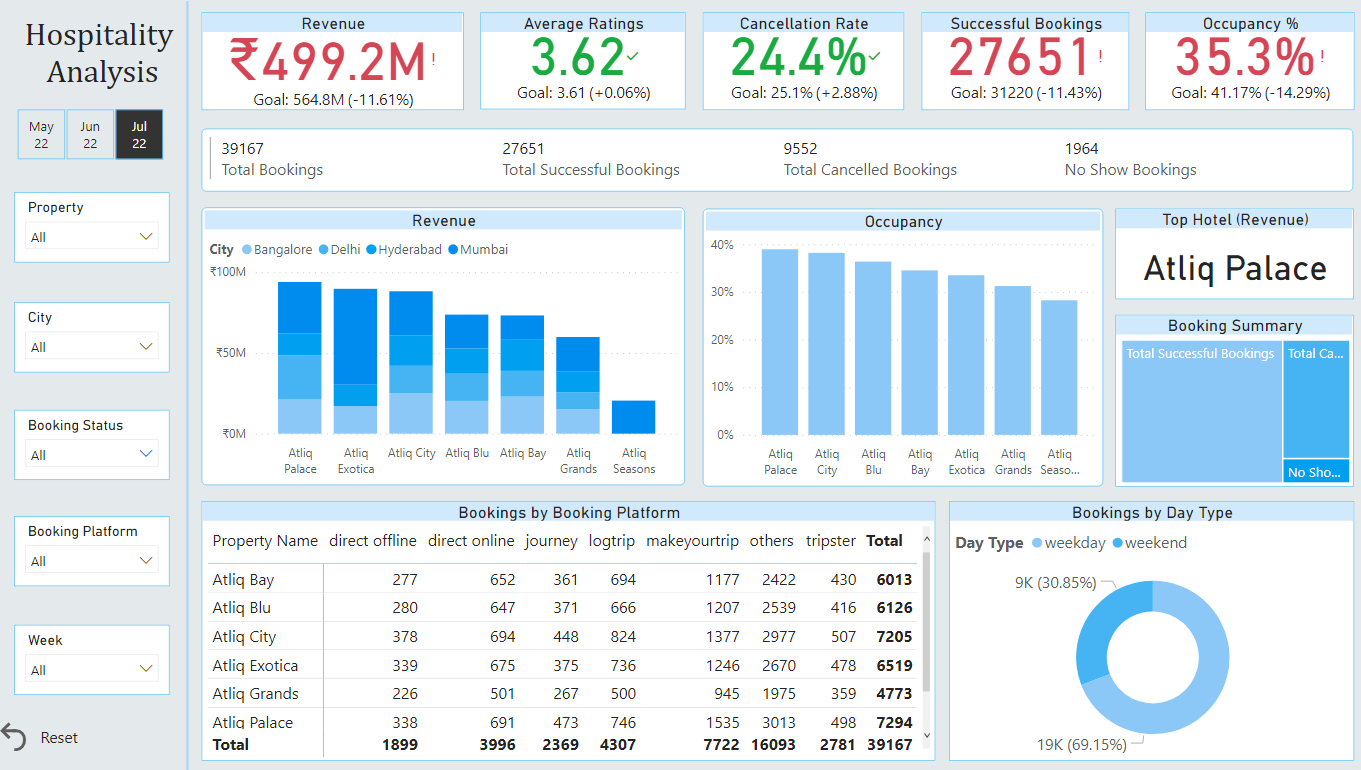Select the May 22 month slicer
This screenshot has height=770, width=1361.
tap(41, 135)
